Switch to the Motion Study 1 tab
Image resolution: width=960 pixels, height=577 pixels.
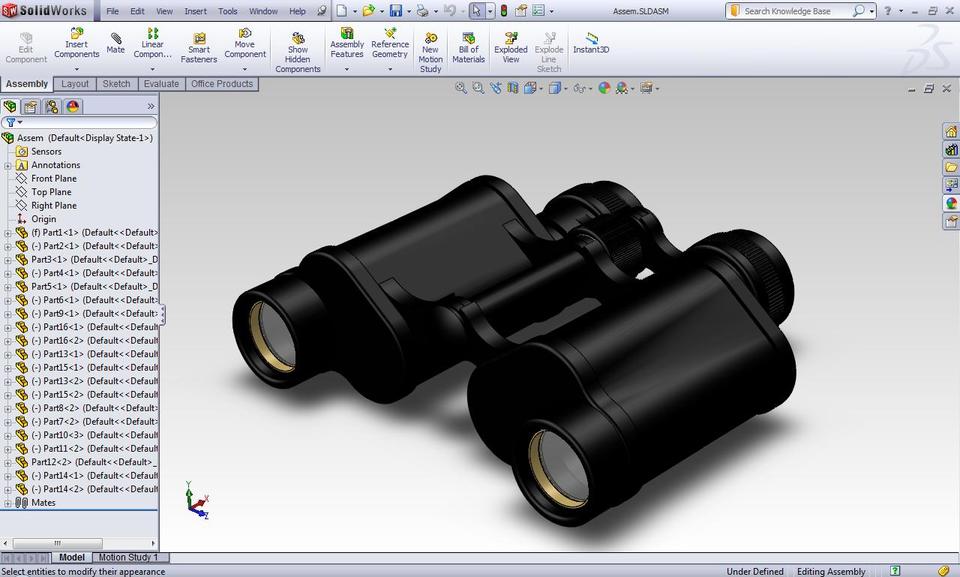click(128, 557)
